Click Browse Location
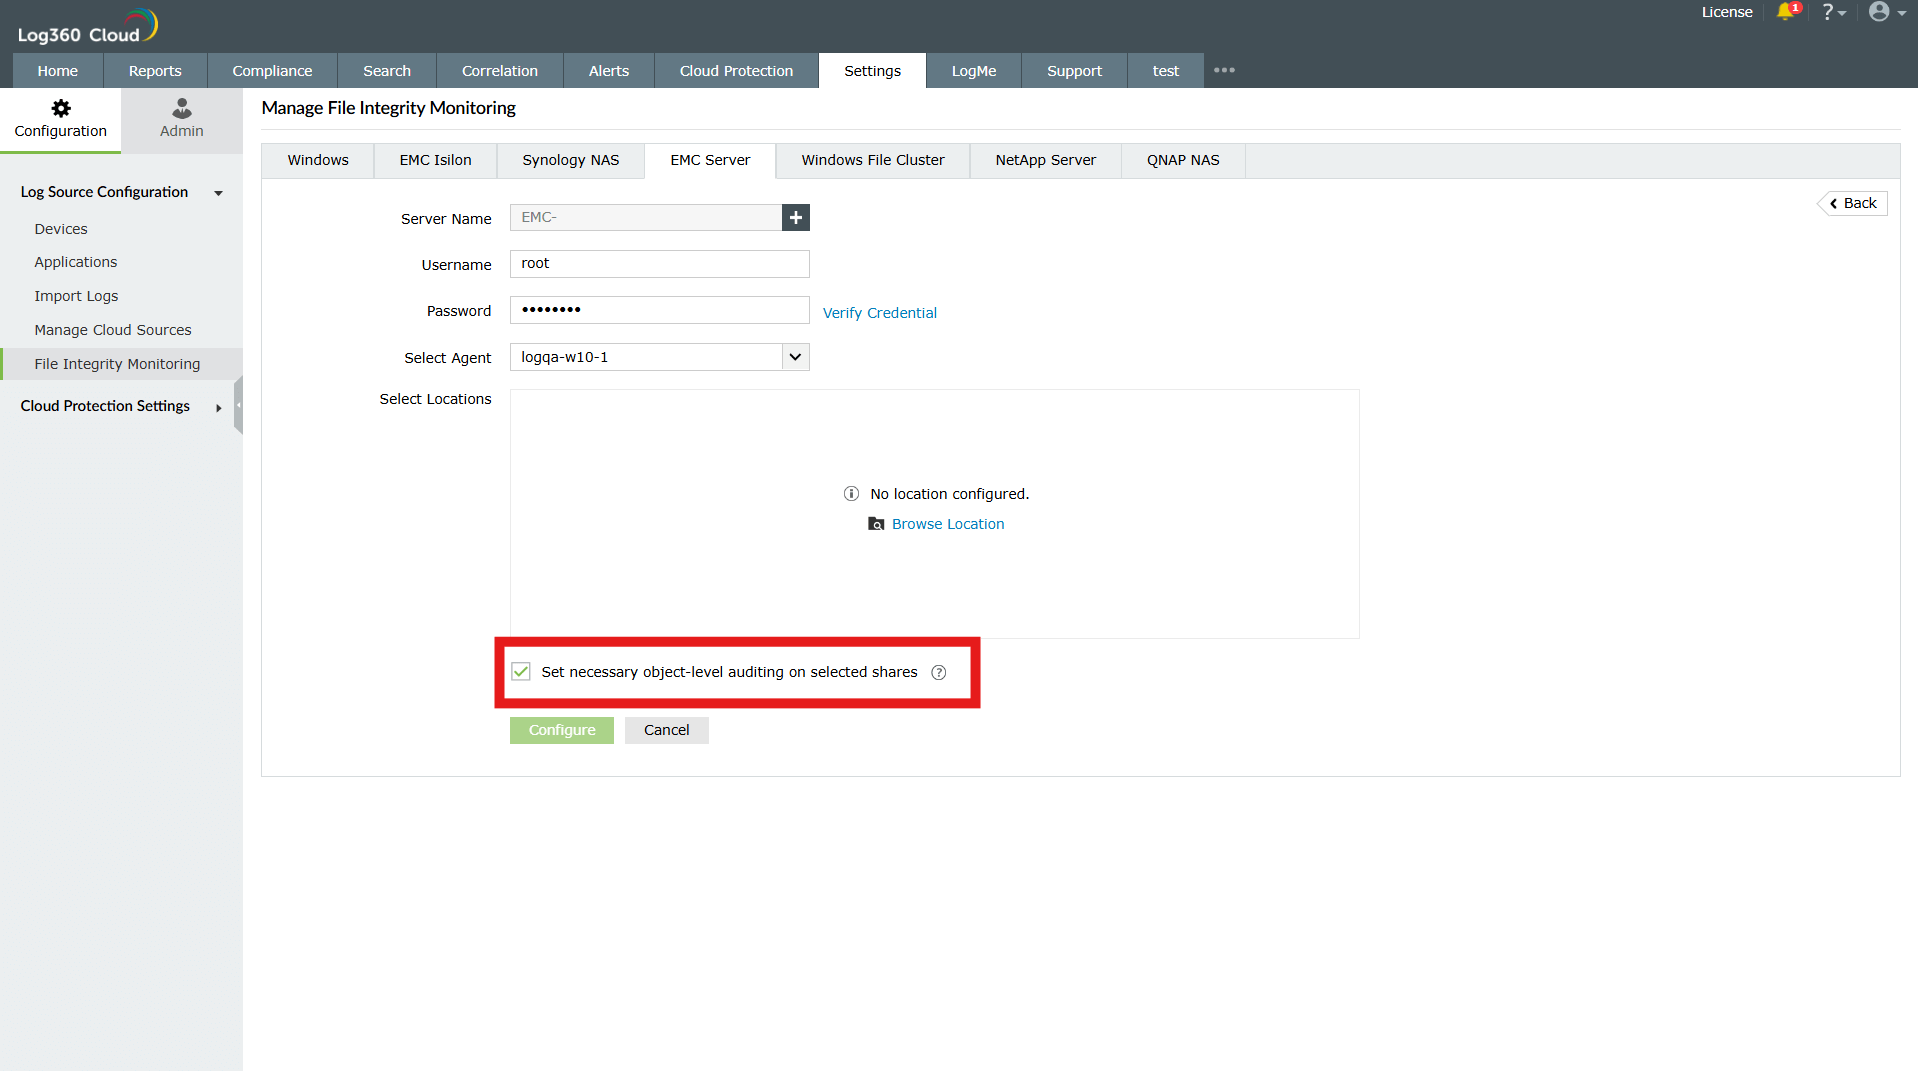Viewport: 1918px width, 1071px height. pos(946,523)
